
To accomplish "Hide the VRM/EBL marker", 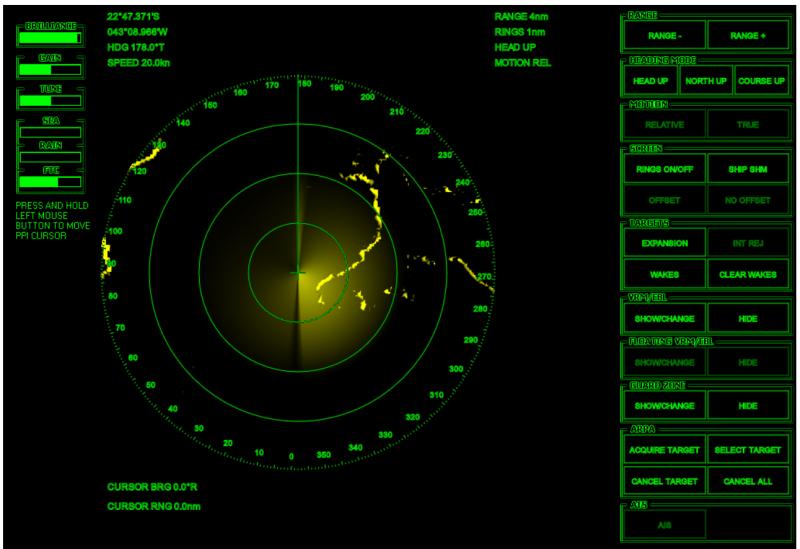I will [748, 318].
